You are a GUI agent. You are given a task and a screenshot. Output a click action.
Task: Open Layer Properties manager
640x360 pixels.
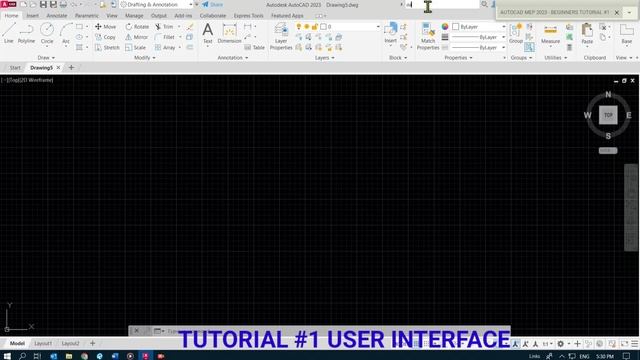281,36
